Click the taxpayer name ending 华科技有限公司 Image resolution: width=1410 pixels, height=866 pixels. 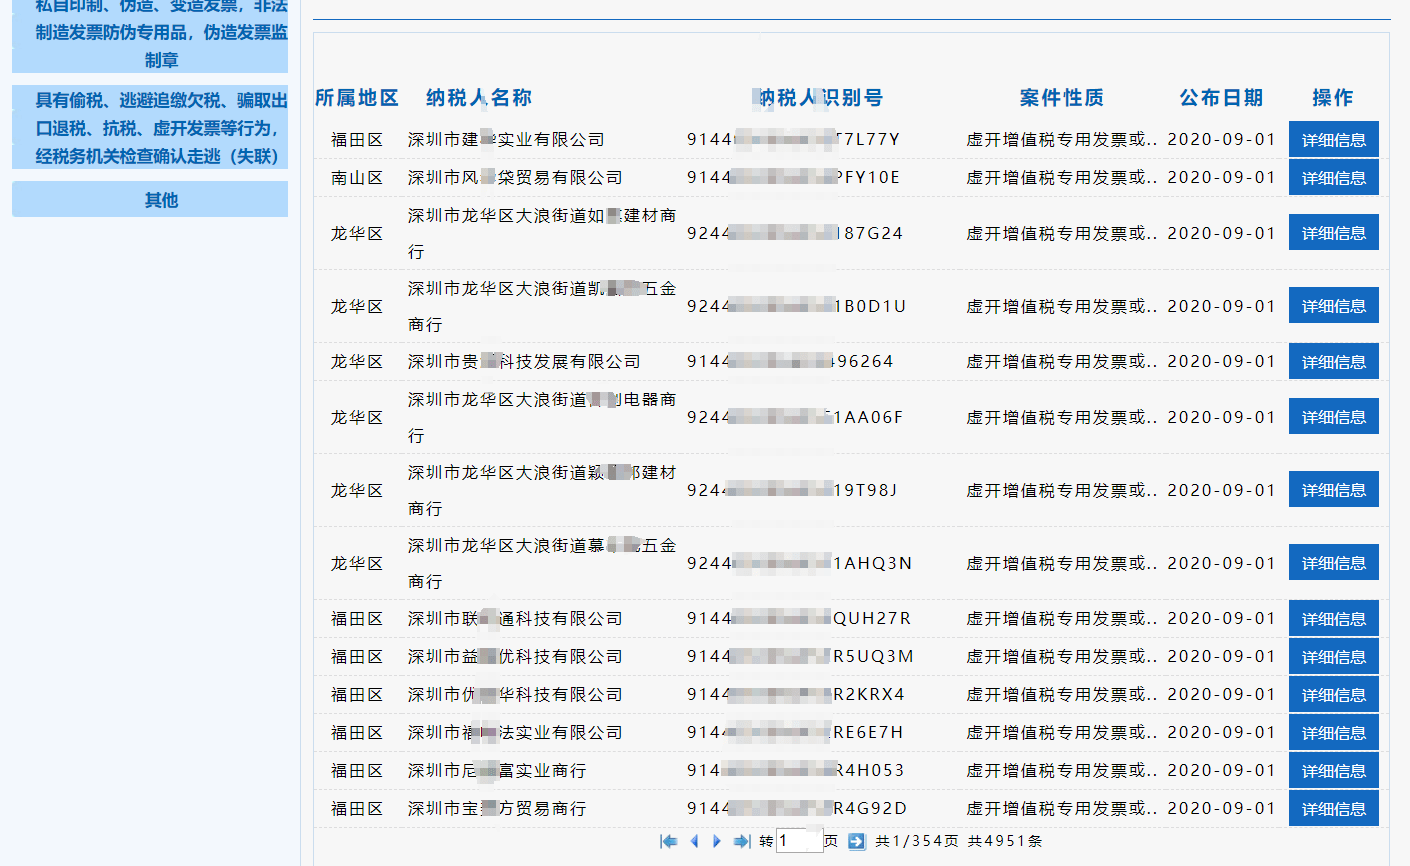515,695
